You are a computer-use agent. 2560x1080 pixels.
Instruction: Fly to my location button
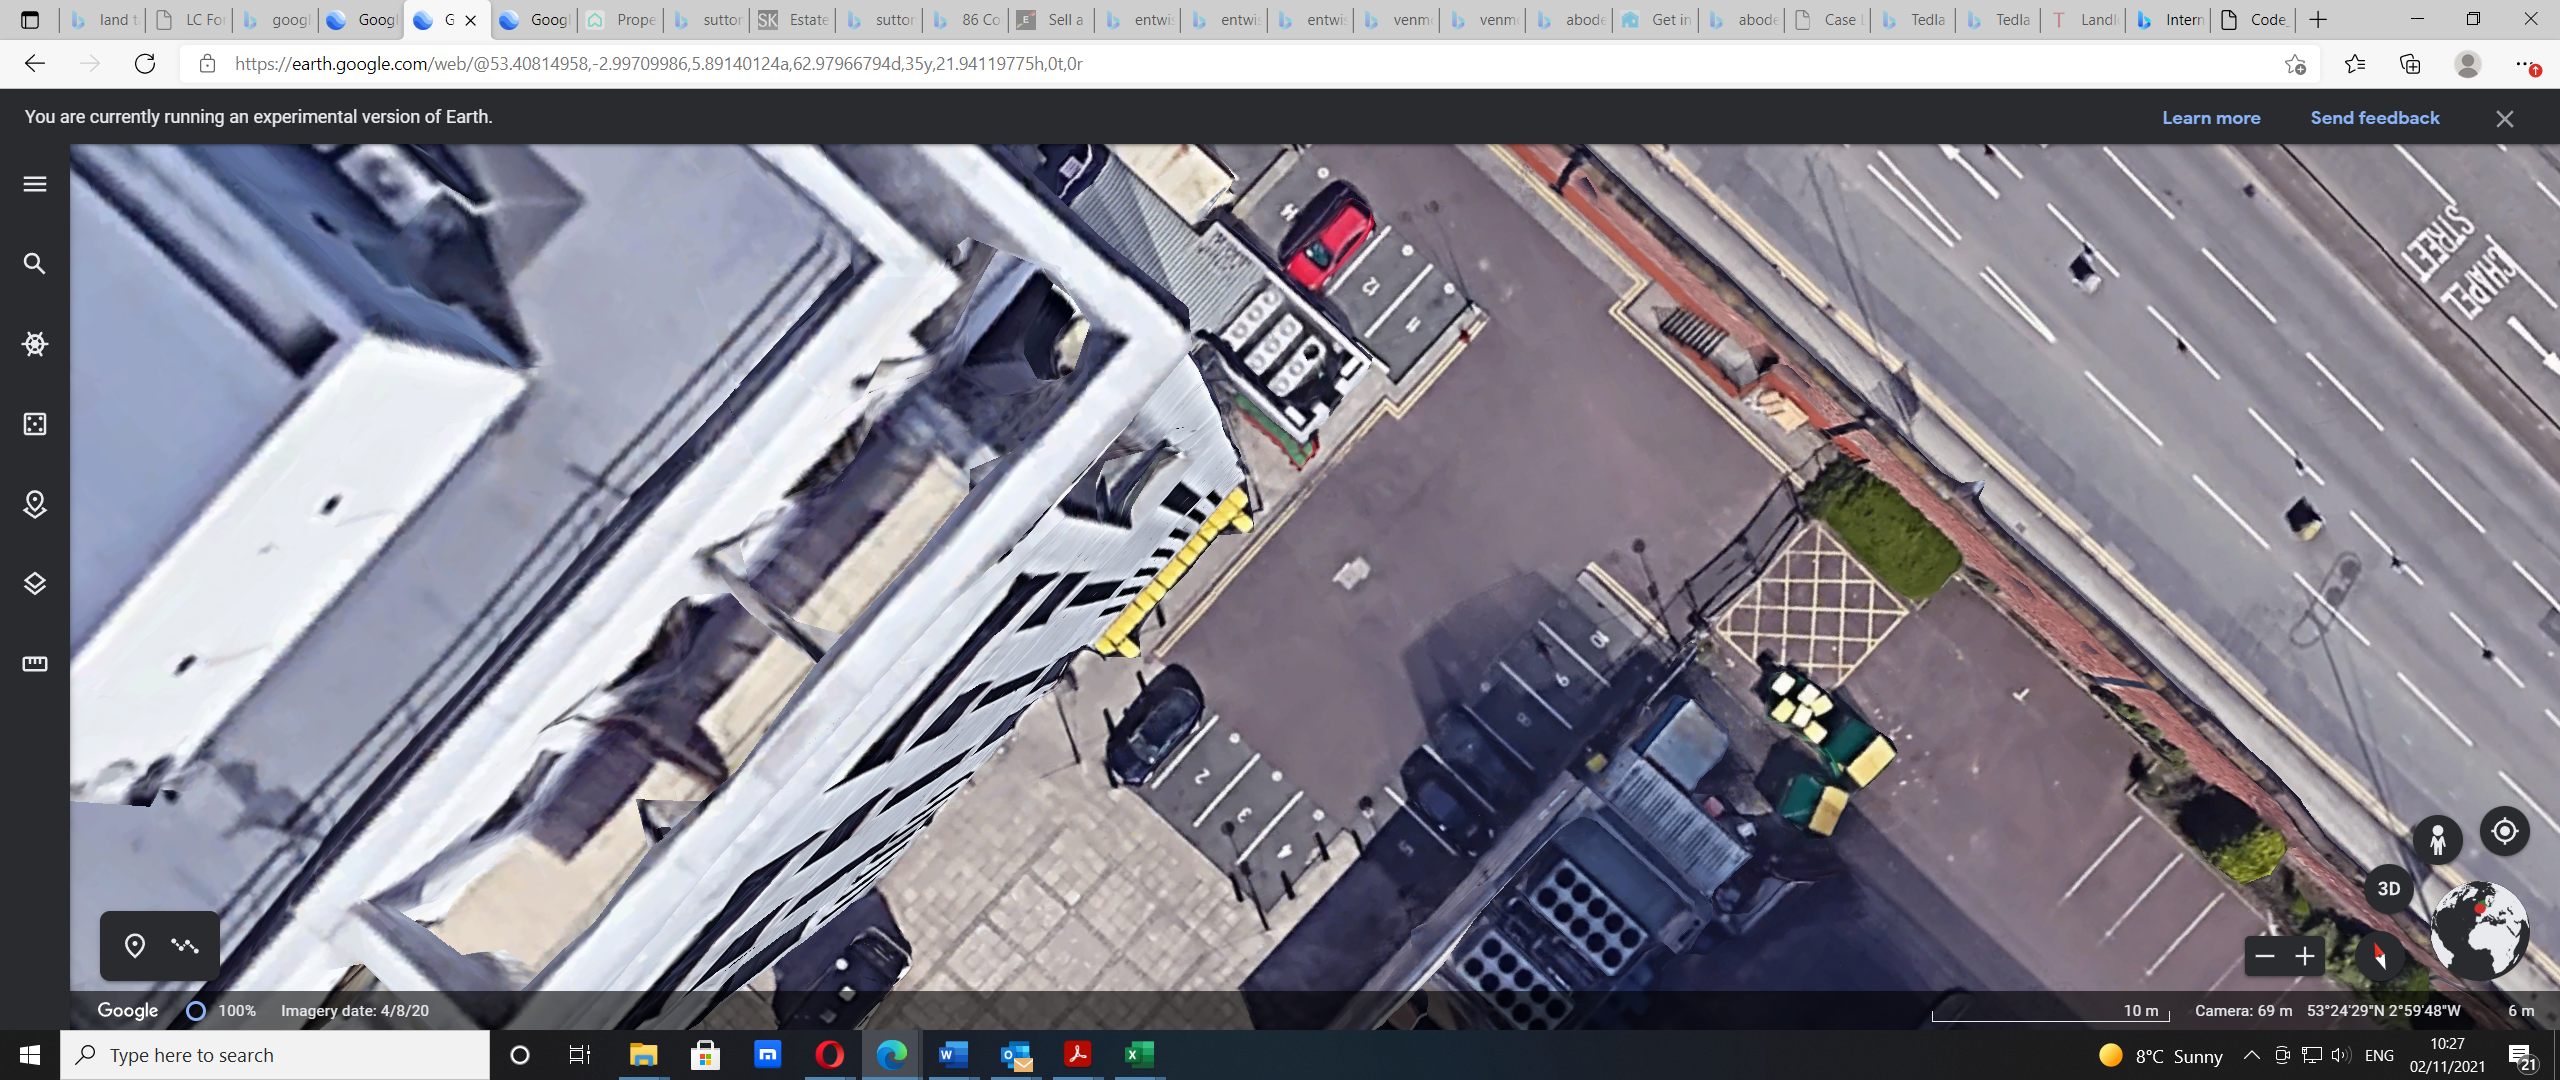pos(2505,832)
